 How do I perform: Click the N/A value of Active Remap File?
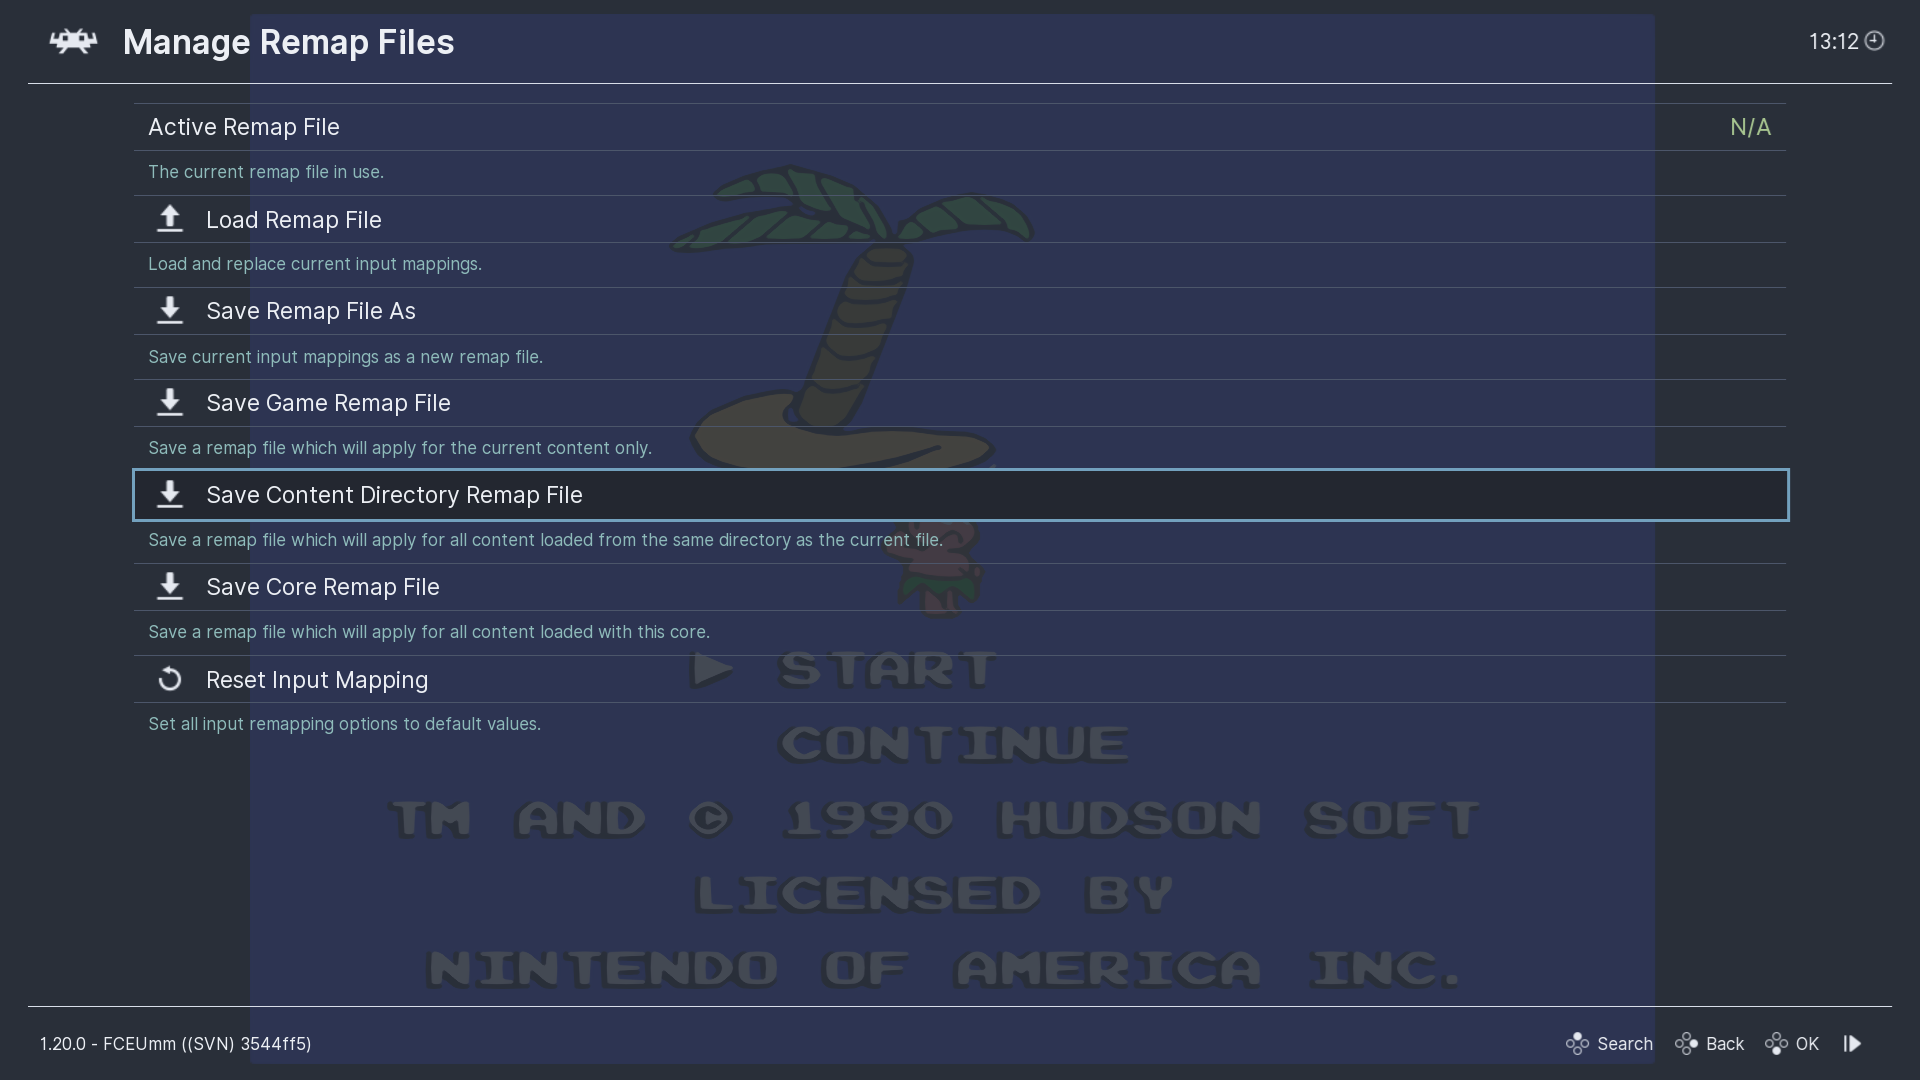(x=1749, y=127)
